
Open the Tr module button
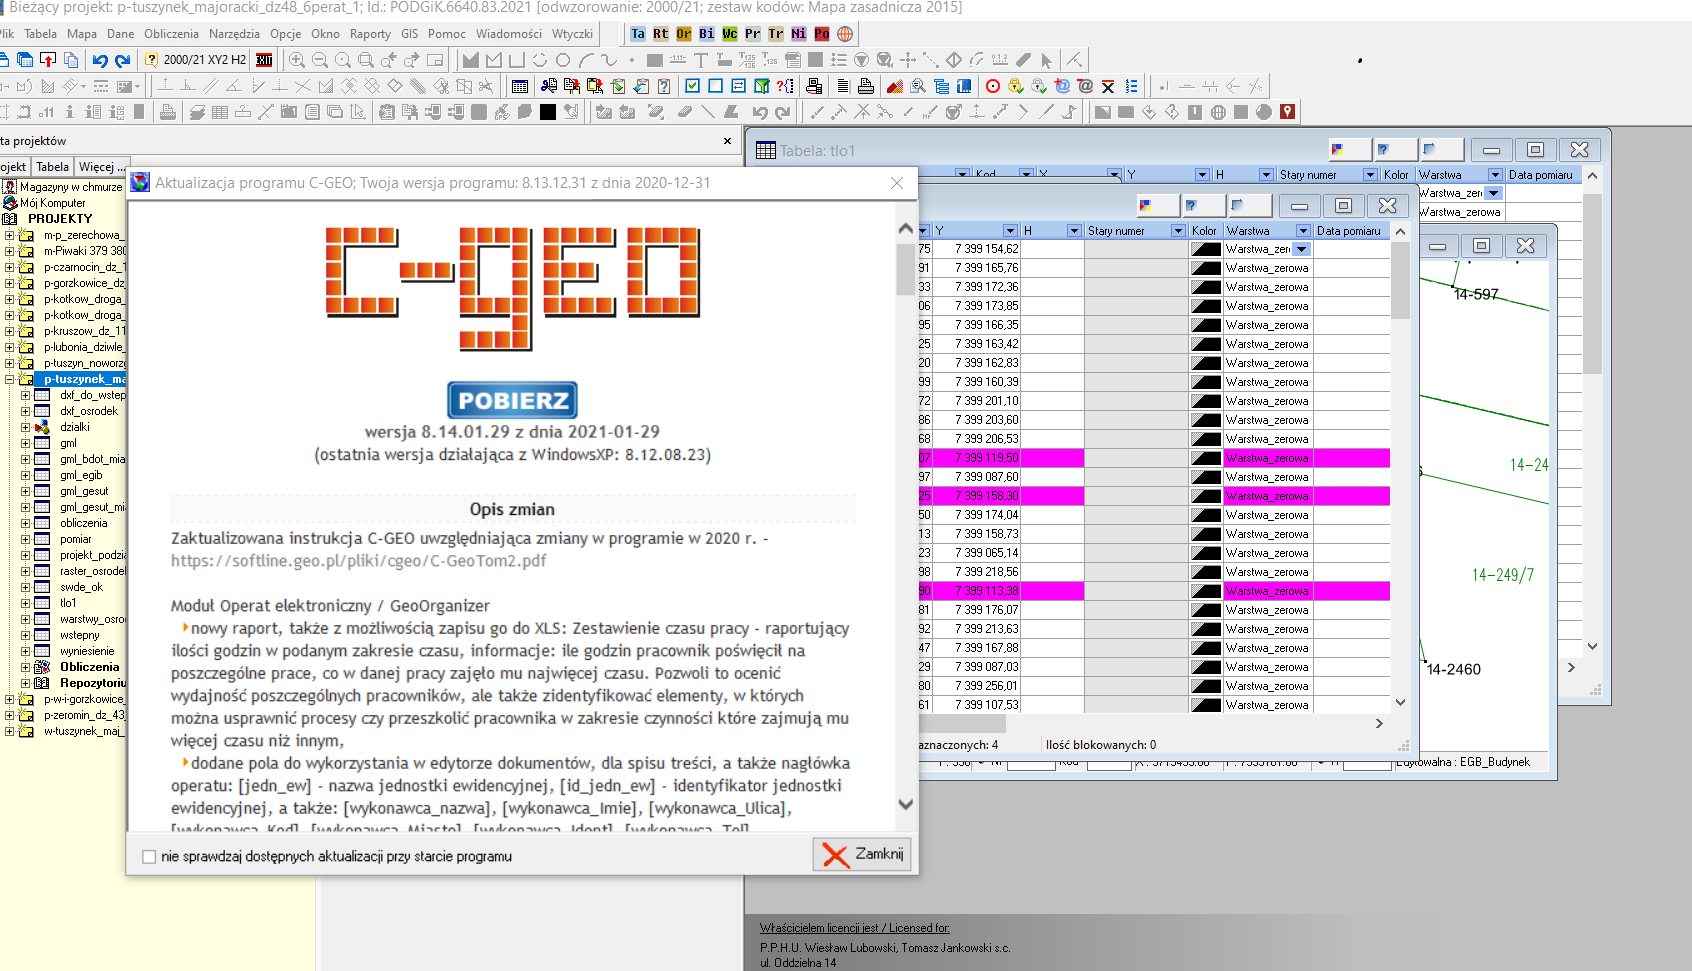[x=776, y=34]
